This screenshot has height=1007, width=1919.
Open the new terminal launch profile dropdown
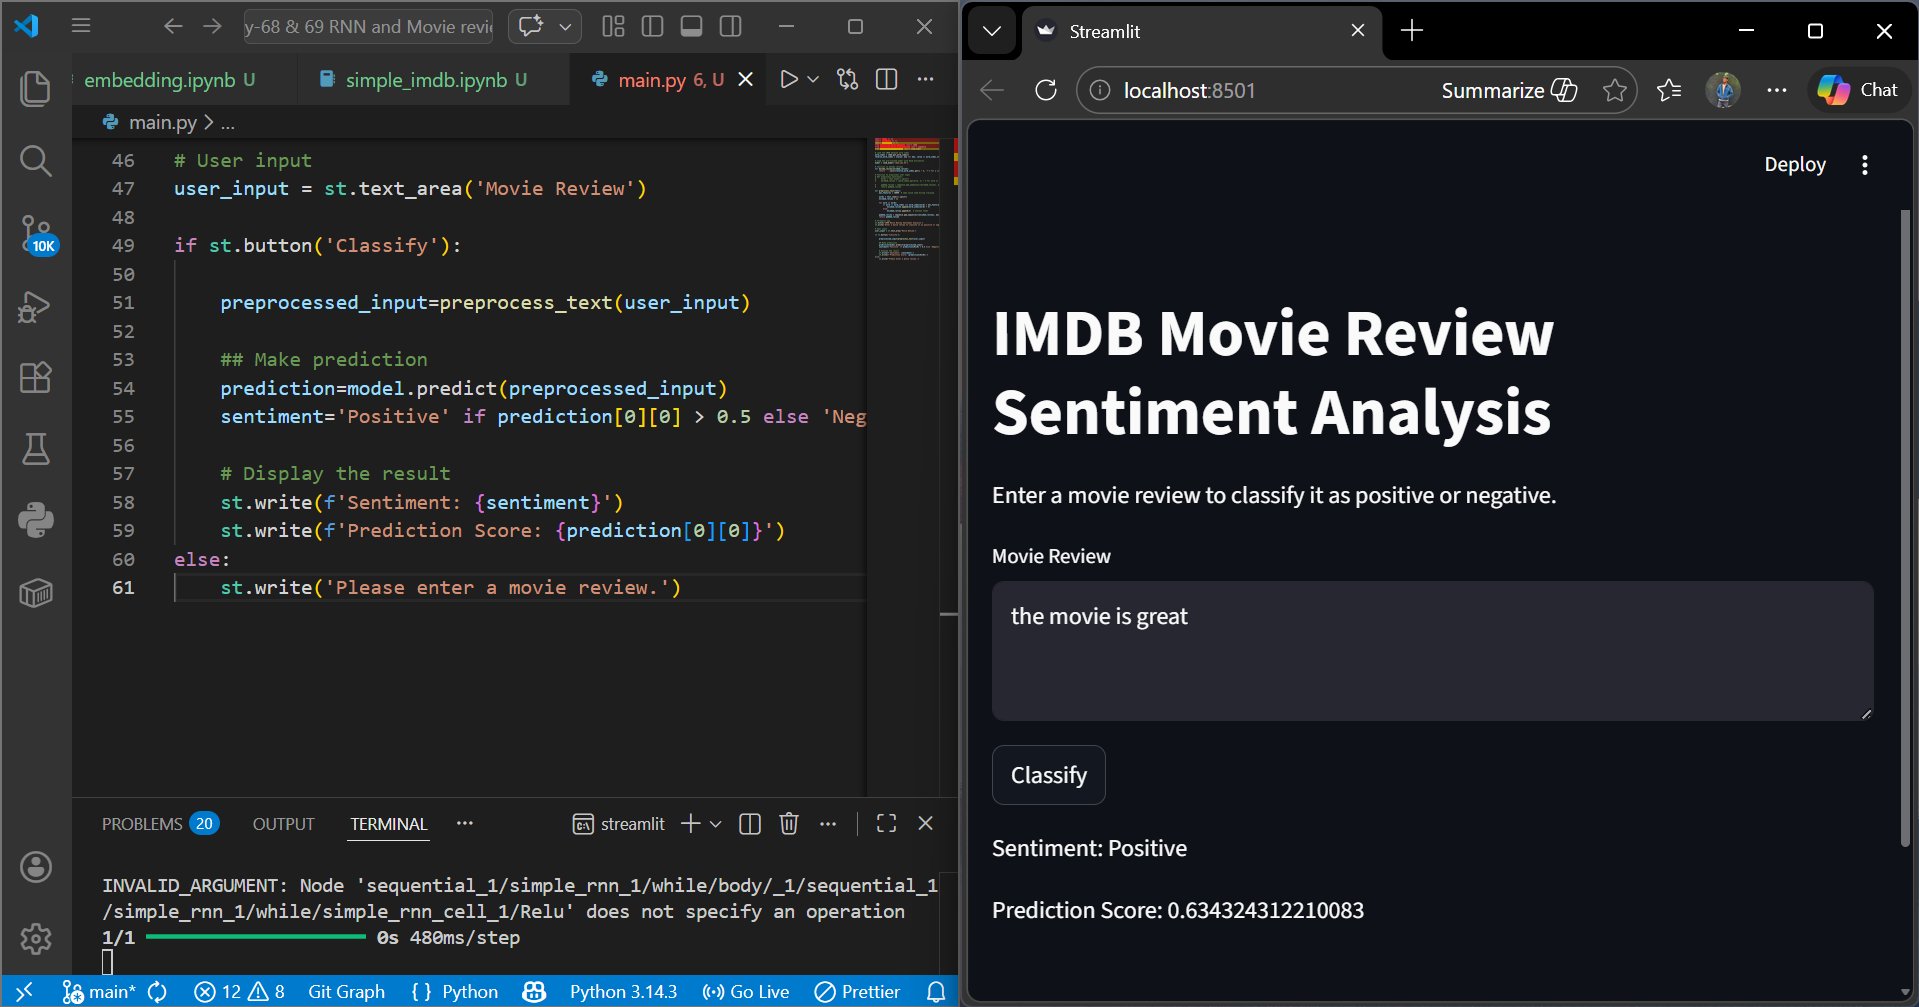coord(716,824)
